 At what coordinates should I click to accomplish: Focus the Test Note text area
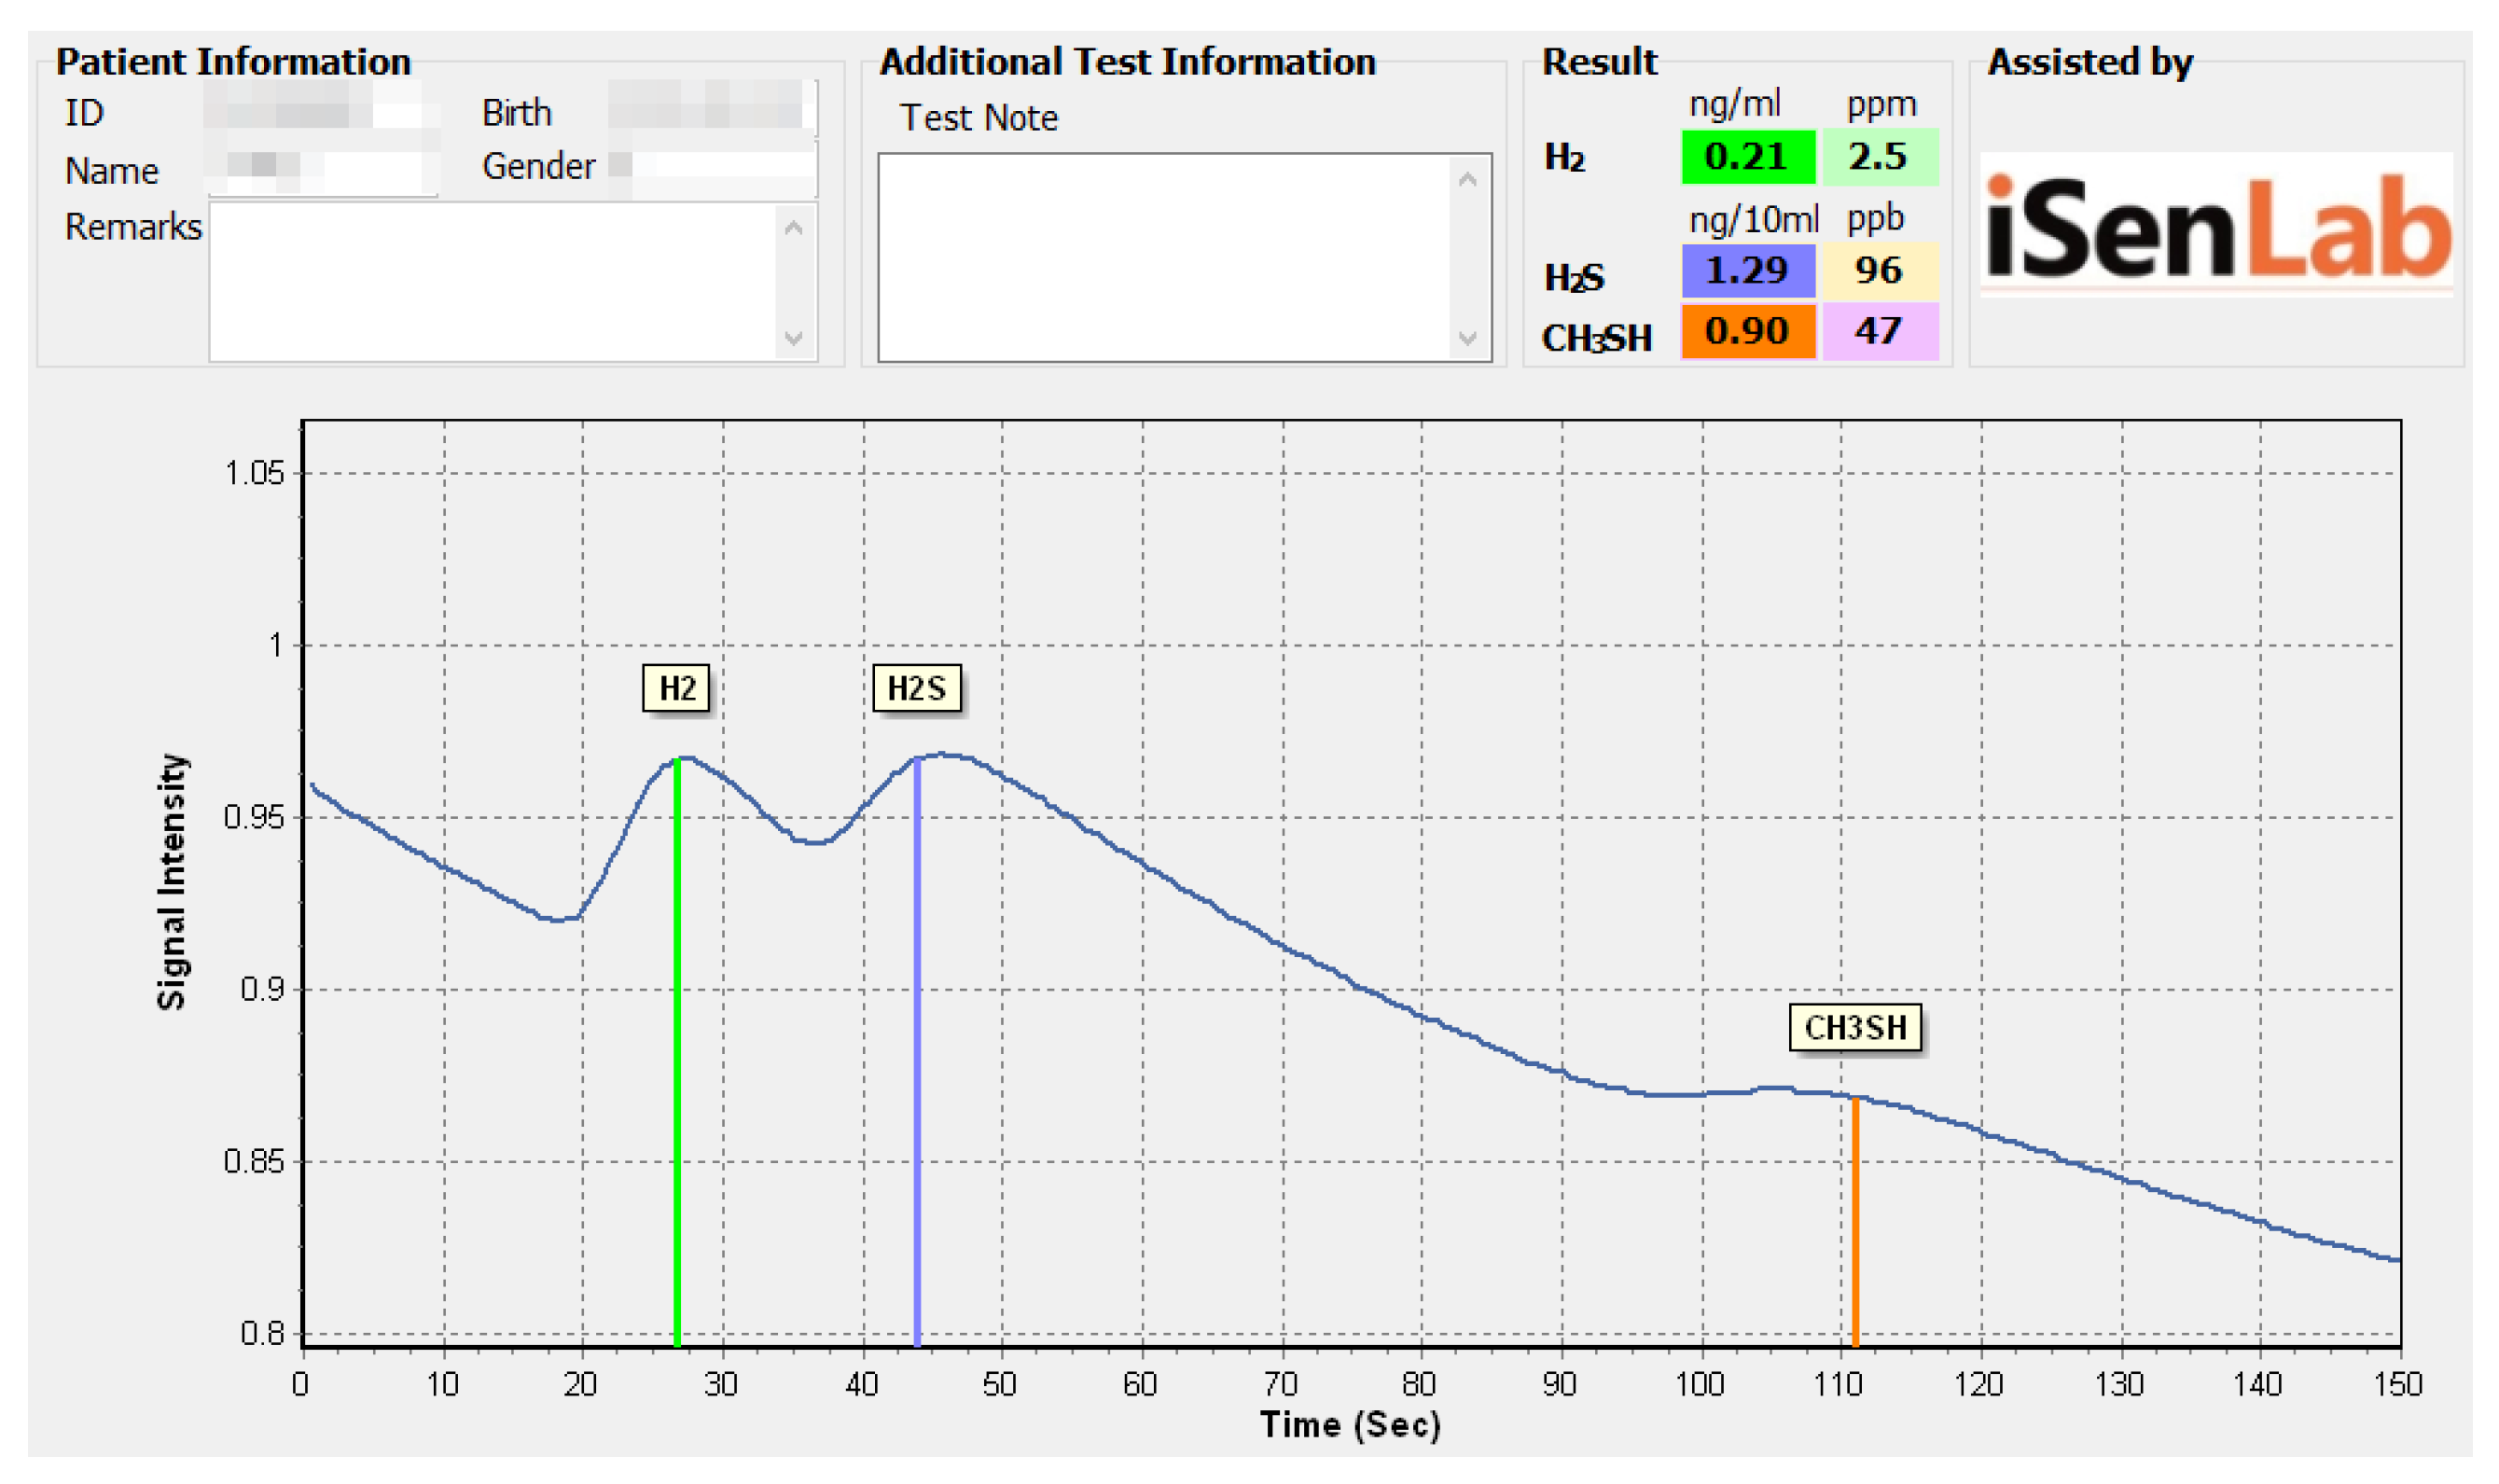click(1165, 258)
